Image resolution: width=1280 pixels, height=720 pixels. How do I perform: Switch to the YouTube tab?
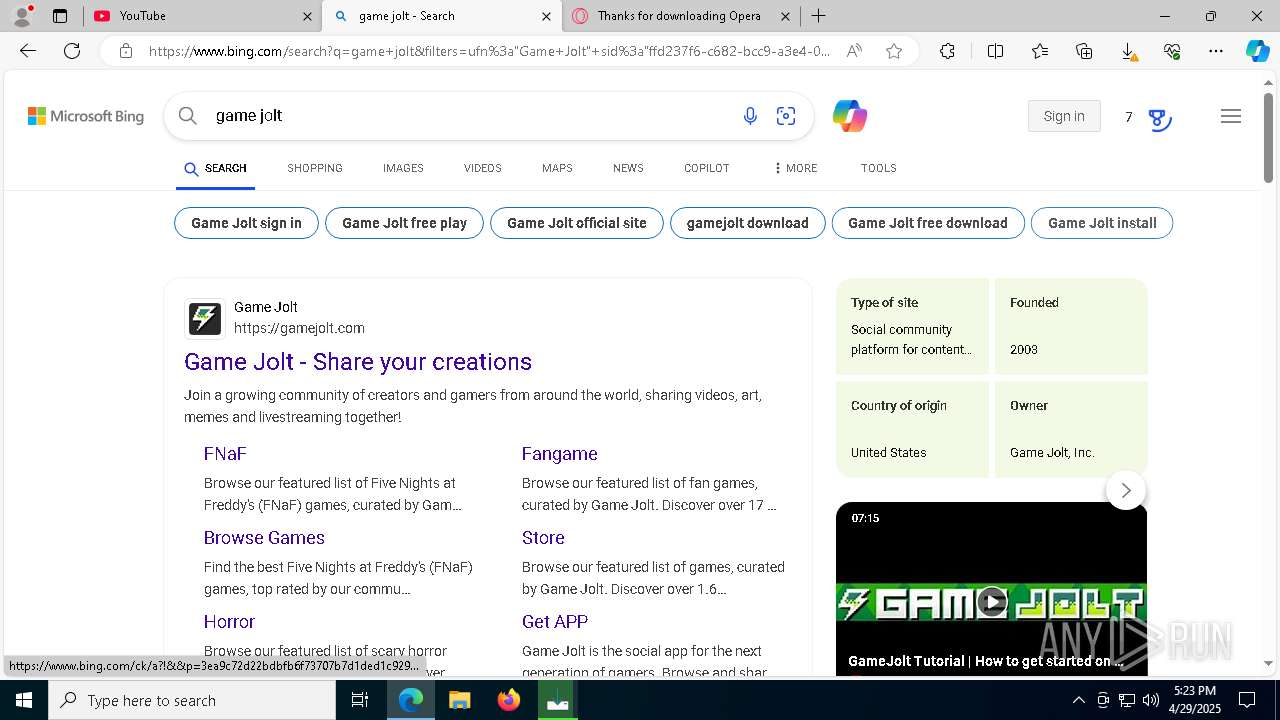coord(202,16)
